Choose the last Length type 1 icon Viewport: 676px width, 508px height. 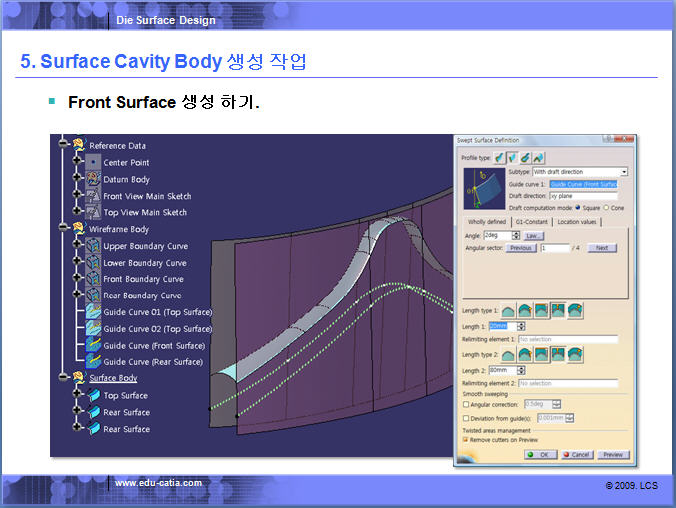point(575,311)
